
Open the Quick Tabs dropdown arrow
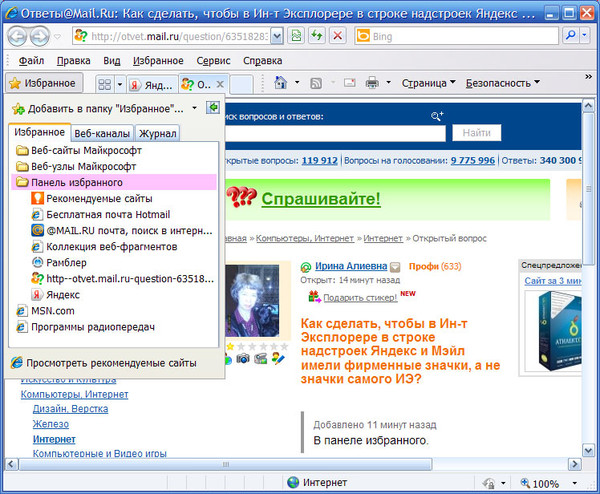(x=119, y=84)
